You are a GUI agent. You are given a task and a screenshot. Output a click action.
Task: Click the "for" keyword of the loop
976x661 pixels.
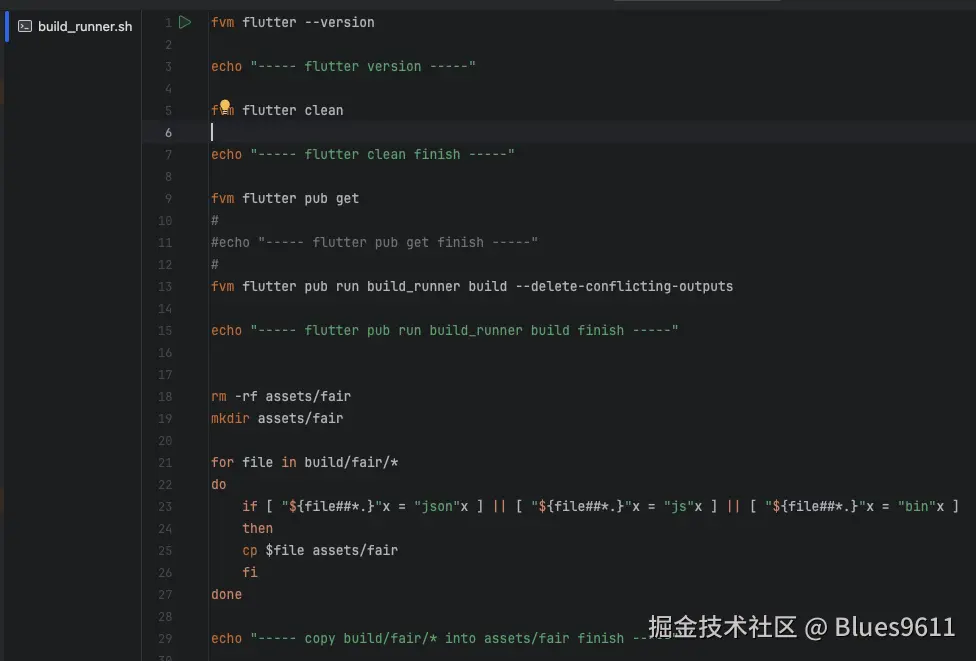222,462
